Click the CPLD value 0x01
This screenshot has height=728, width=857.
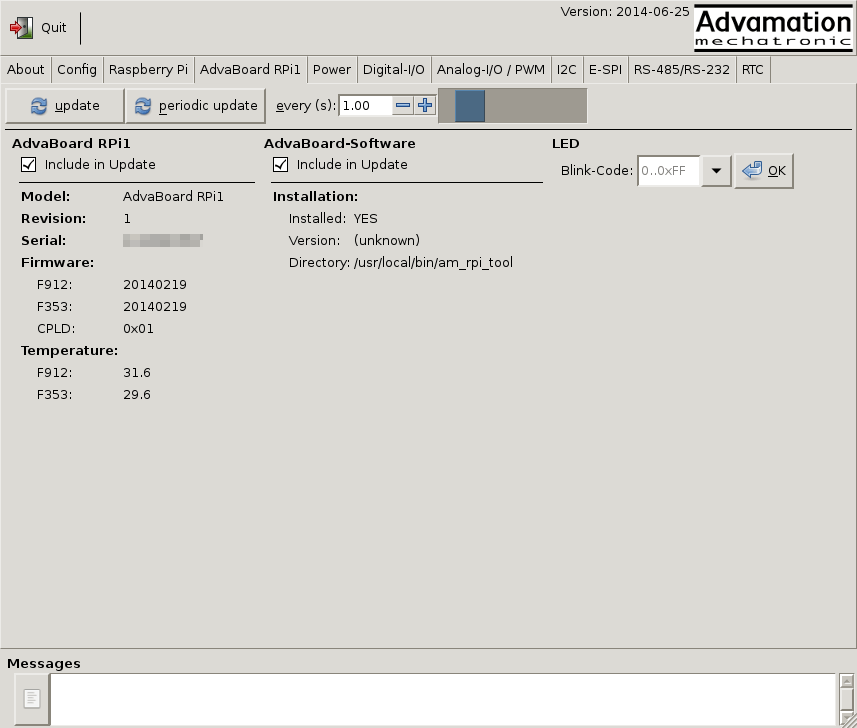click(138, 329)
